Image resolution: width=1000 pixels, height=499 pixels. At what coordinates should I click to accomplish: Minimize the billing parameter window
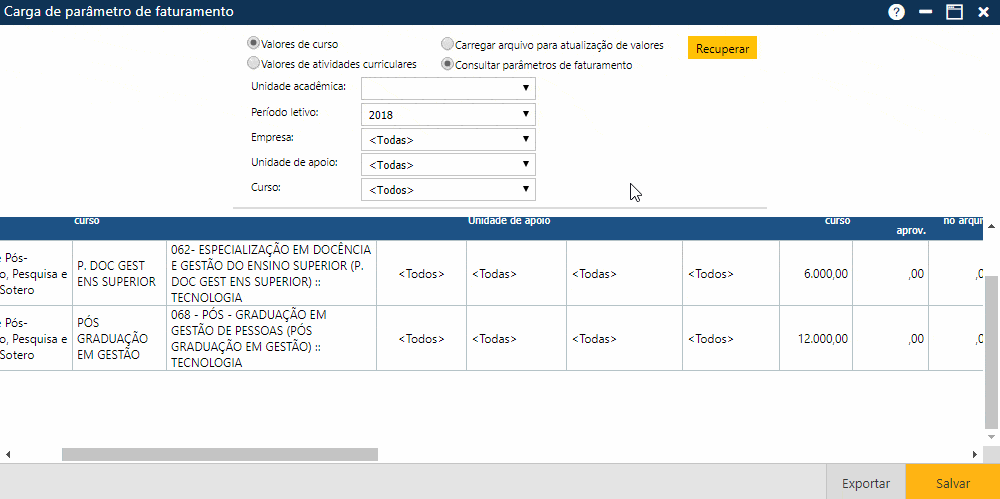[926, 12]
